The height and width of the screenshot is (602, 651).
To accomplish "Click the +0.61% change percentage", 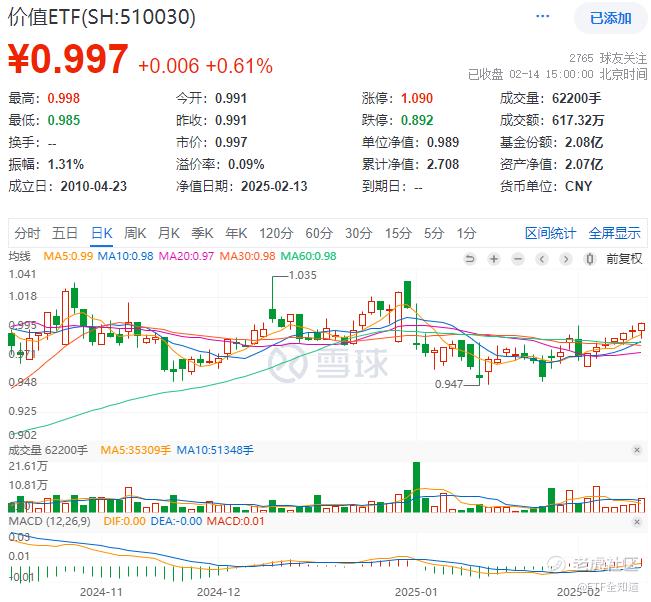I will (x=239, y=66).
